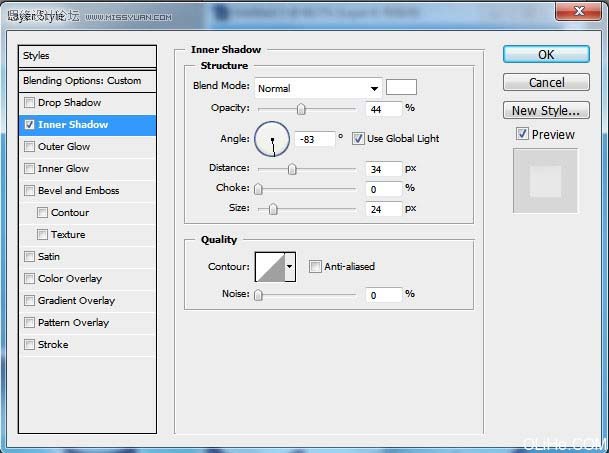Viewport: 609px width, 453px height.
Task: Enable the Pattern Overlay checkbox
Action: [x=29, y=322]
